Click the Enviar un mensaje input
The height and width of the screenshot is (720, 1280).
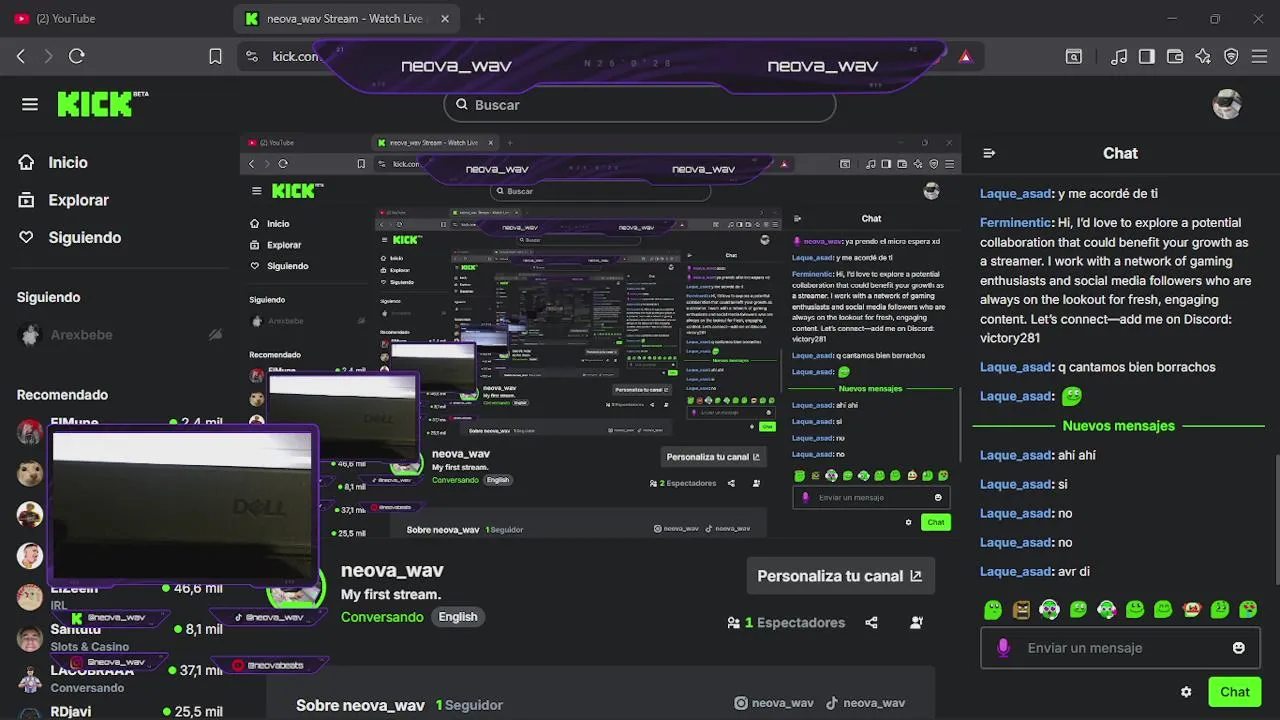[1121, 648]
